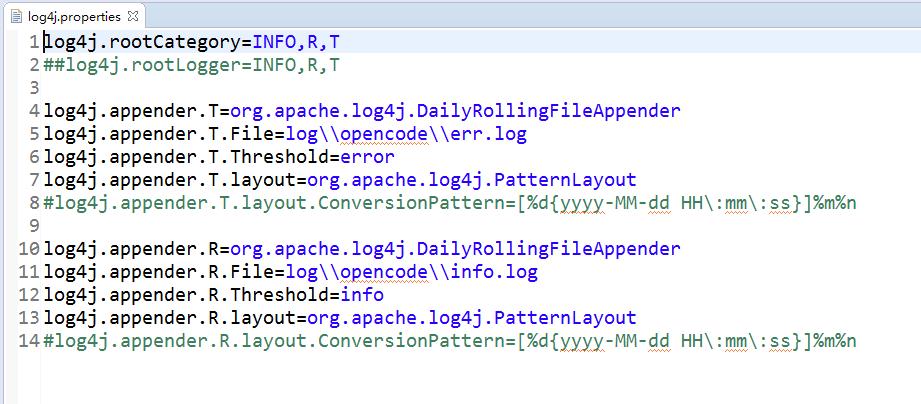Viewport: 921px width, 404px height.
Task: Close the log4j.properties tab
Action: coord(133,16)
